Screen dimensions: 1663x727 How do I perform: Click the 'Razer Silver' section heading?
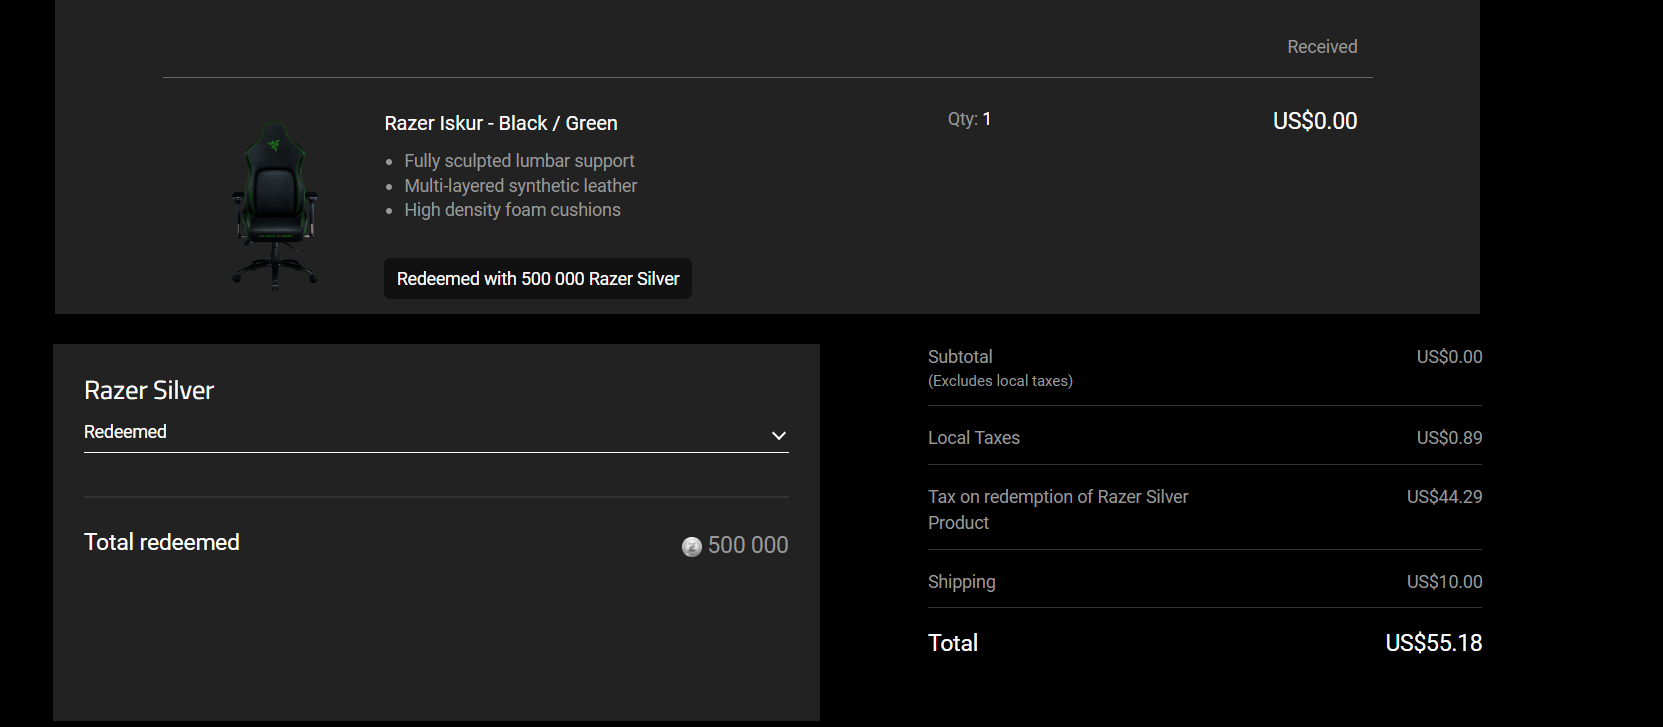pyautogui.click(x=149, y=390)
